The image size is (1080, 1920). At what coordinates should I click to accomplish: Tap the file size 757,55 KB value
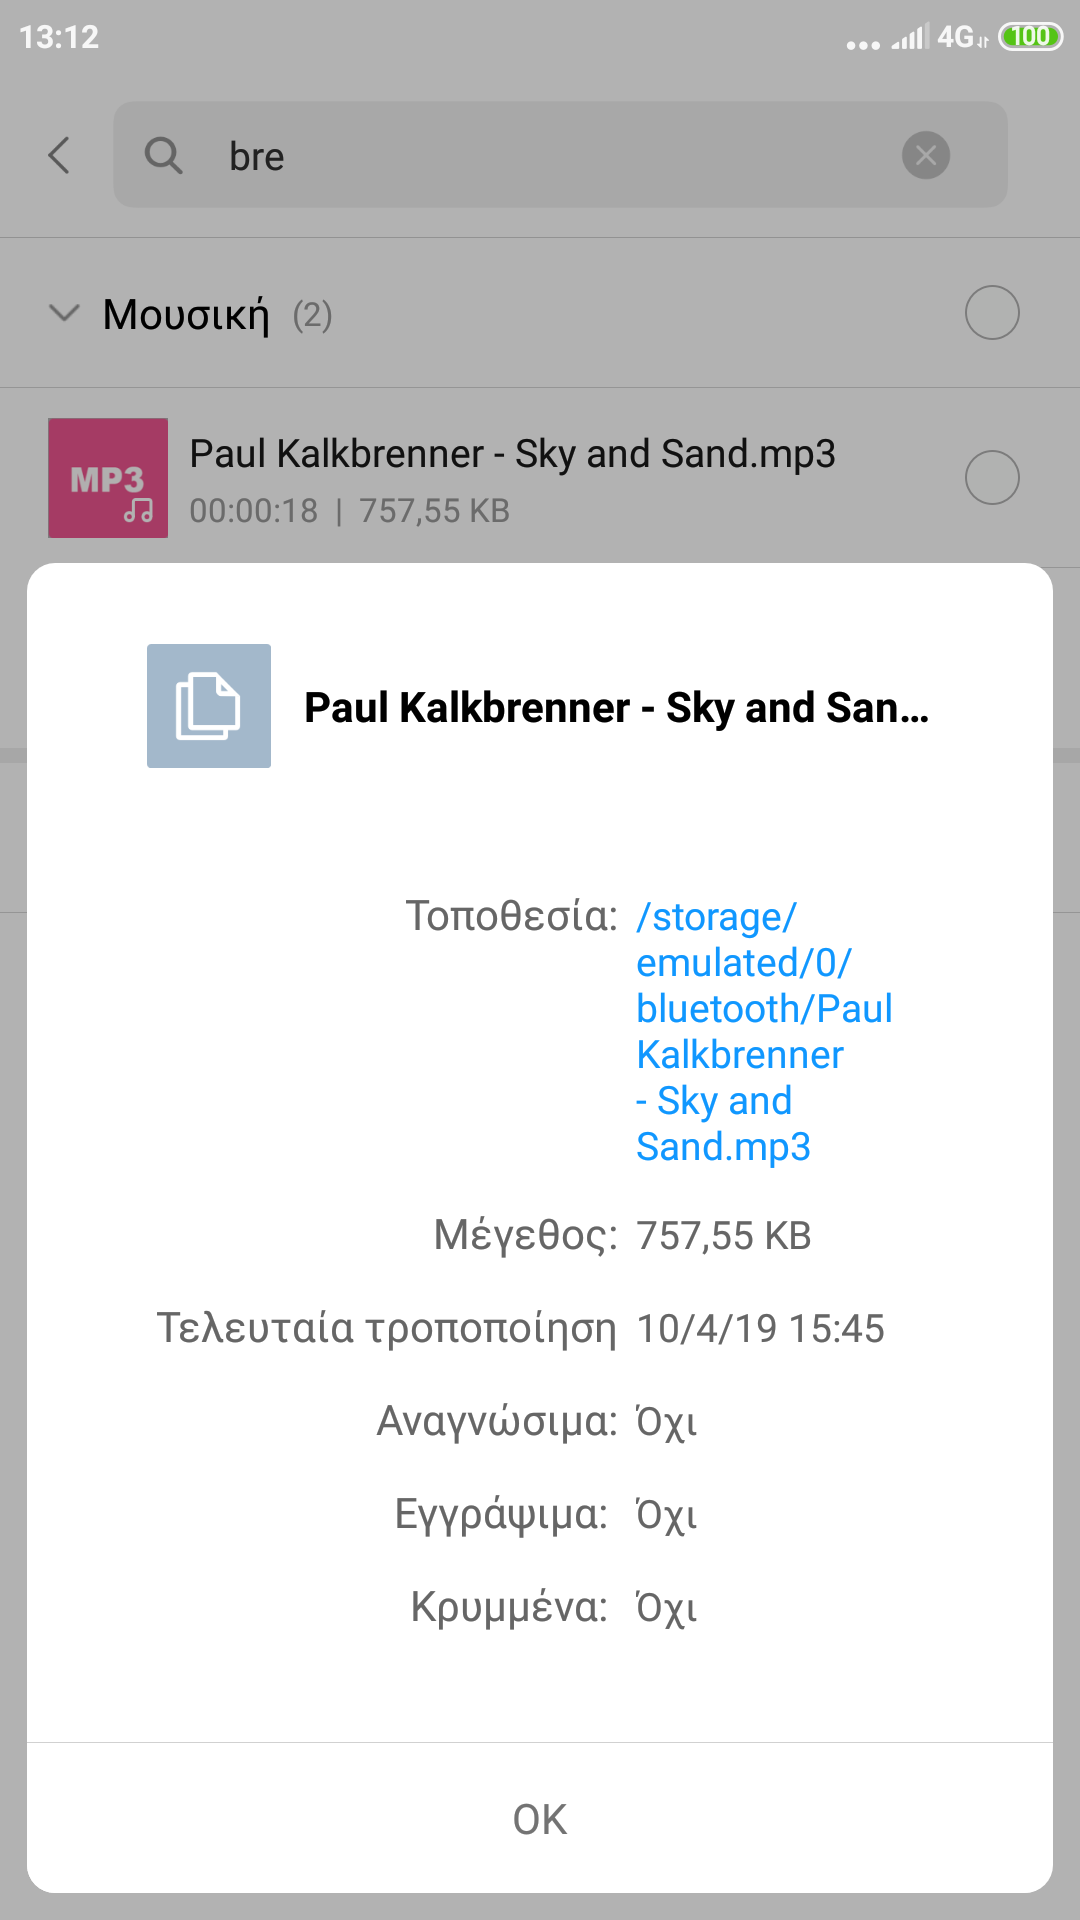click(x=724, y=1236)
